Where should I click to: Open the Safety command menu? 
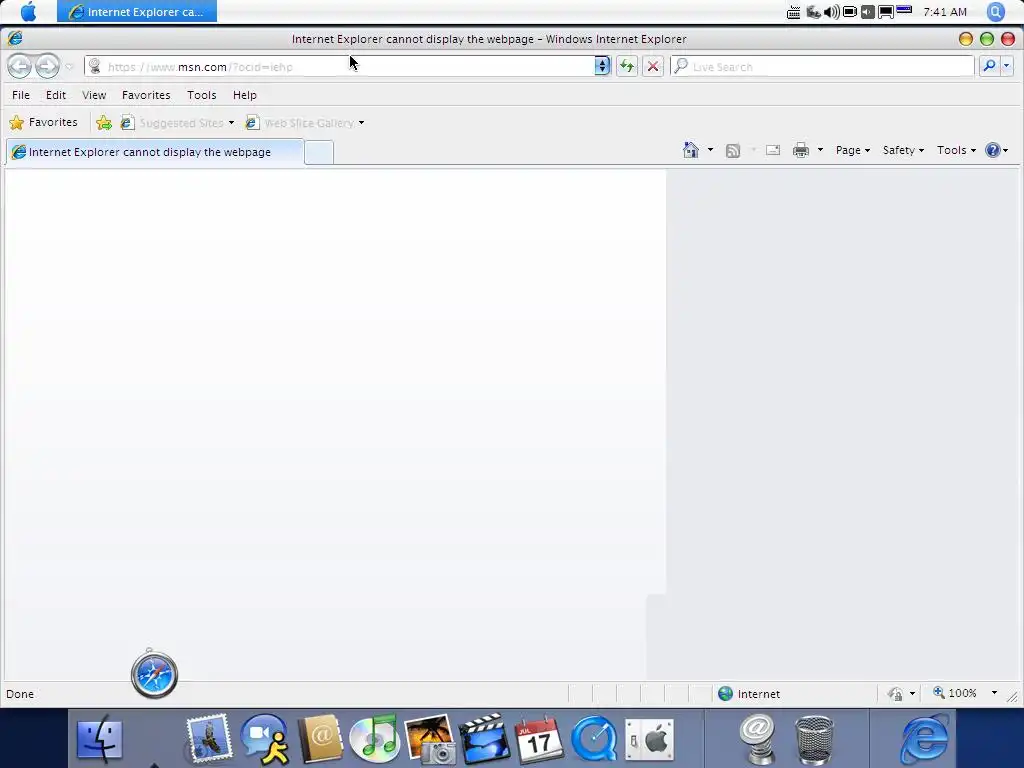(903, 150)
